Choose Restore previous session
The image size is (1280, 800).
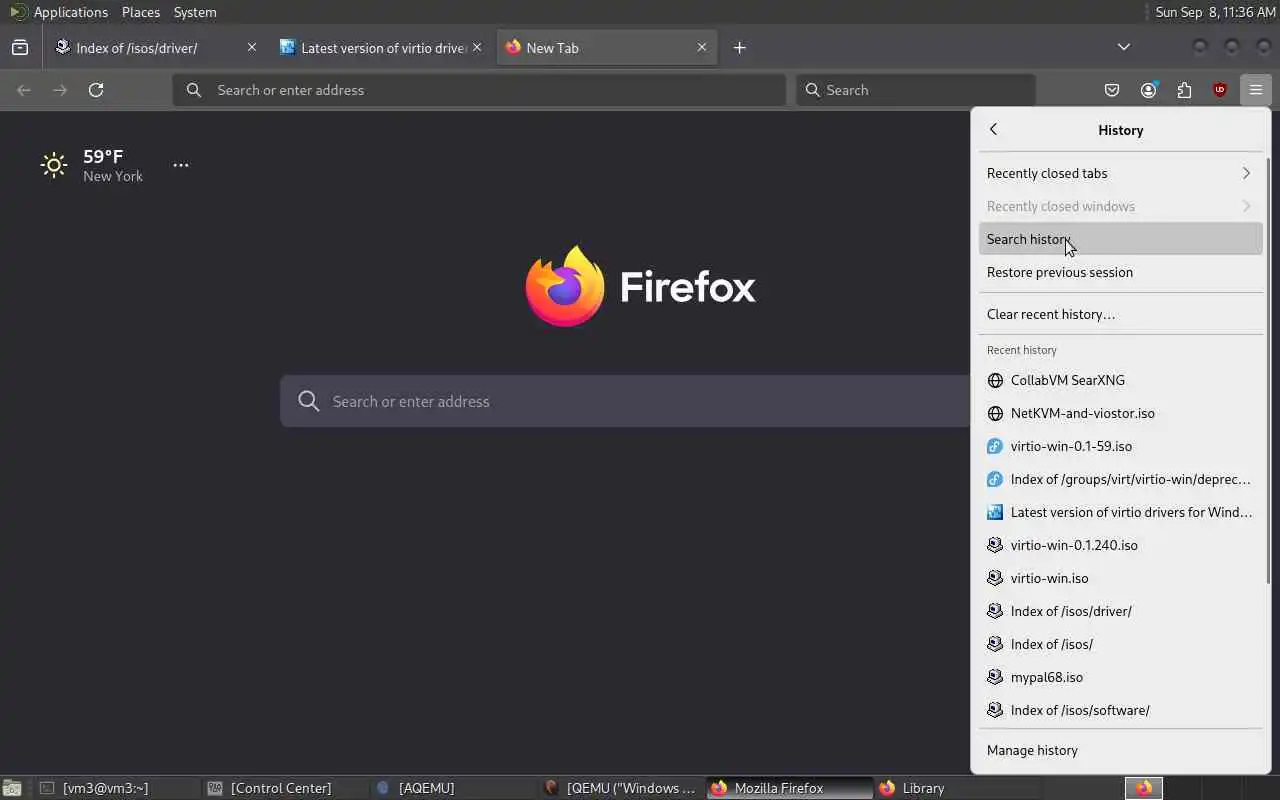pyautogui.click(x=1120, y=272)
